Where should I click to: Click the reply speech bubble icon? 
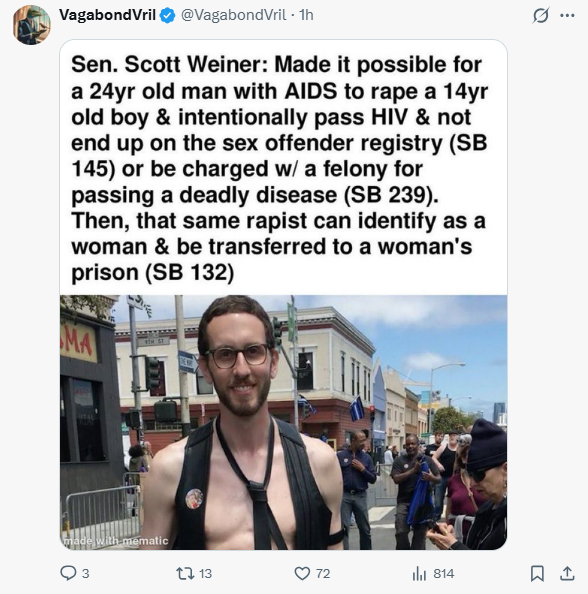tap(68, 573)
